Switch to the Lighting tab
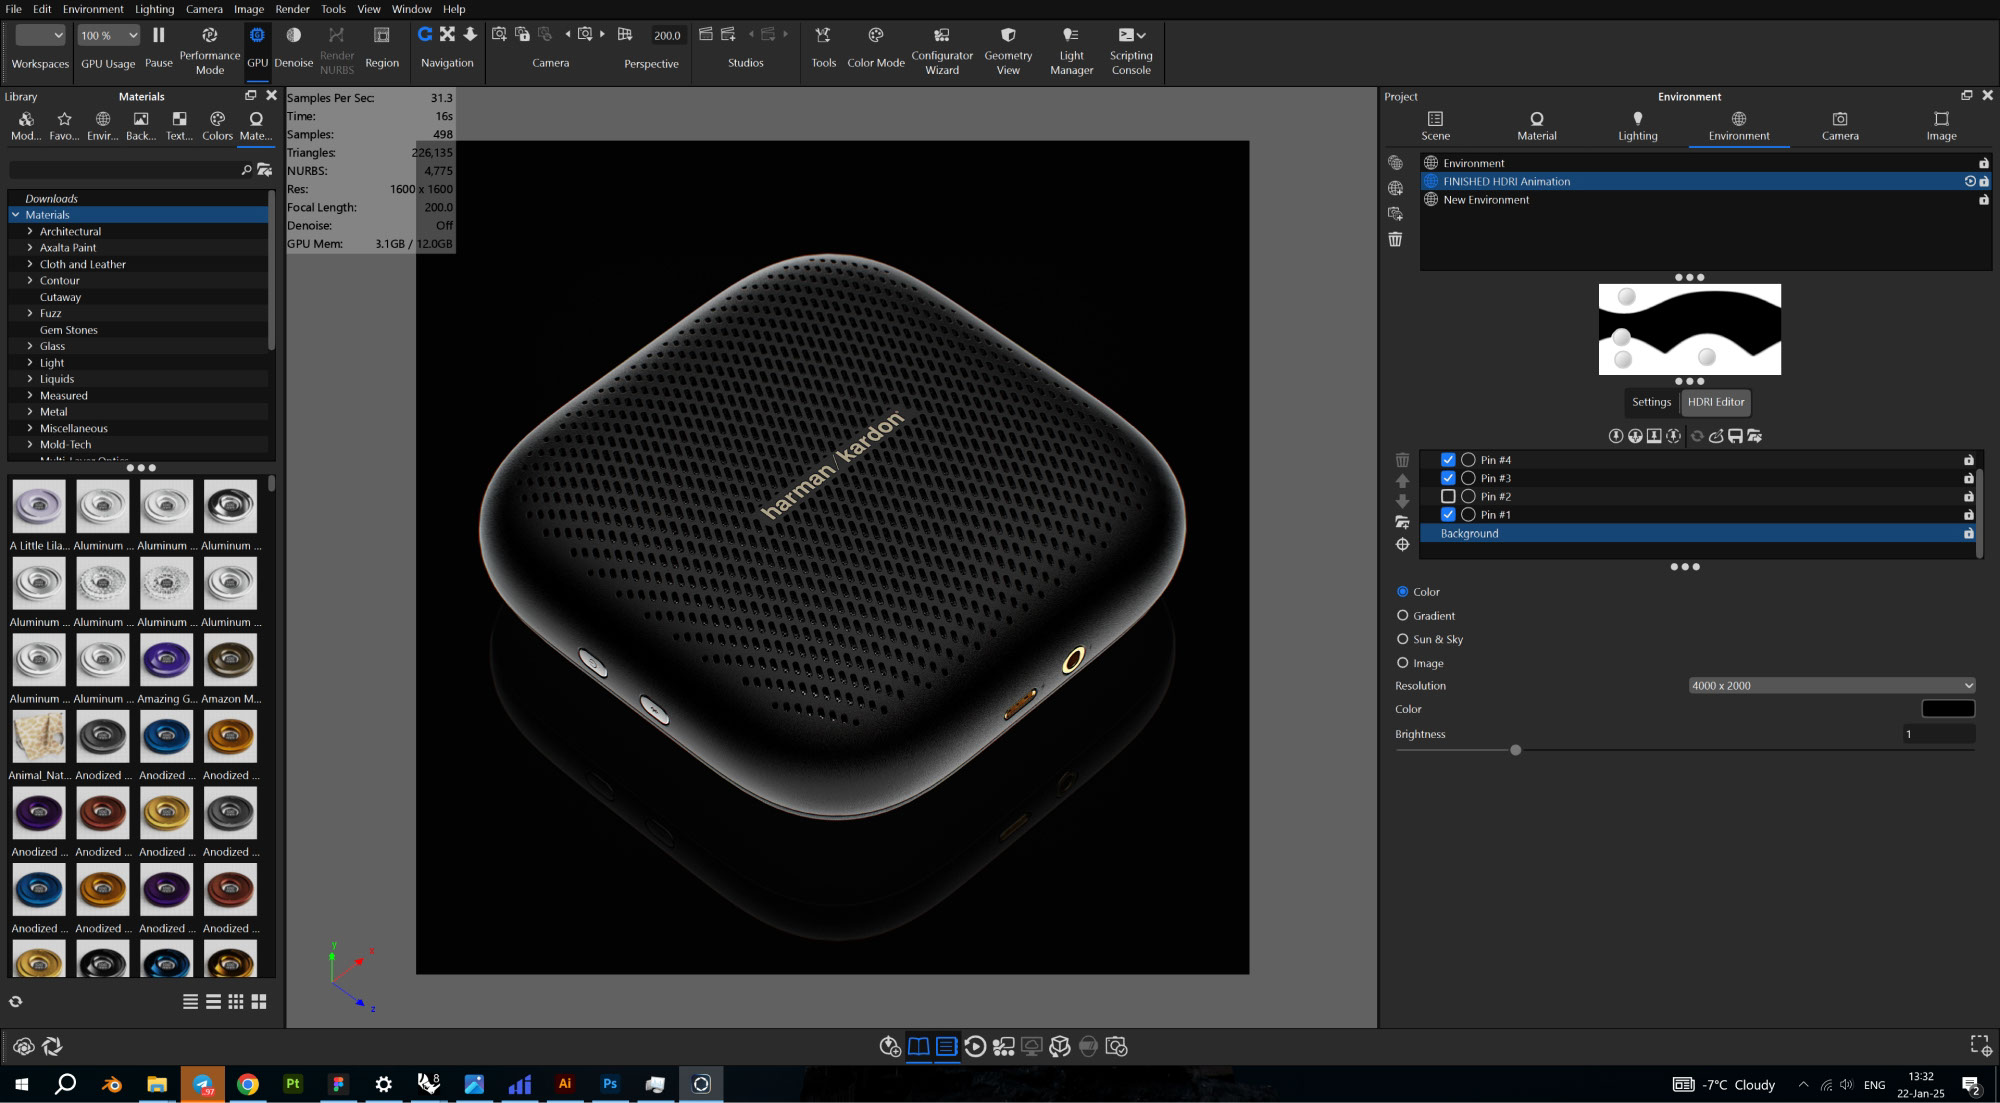This screenshot has height=1103, width=2000. pos(1637,125)
